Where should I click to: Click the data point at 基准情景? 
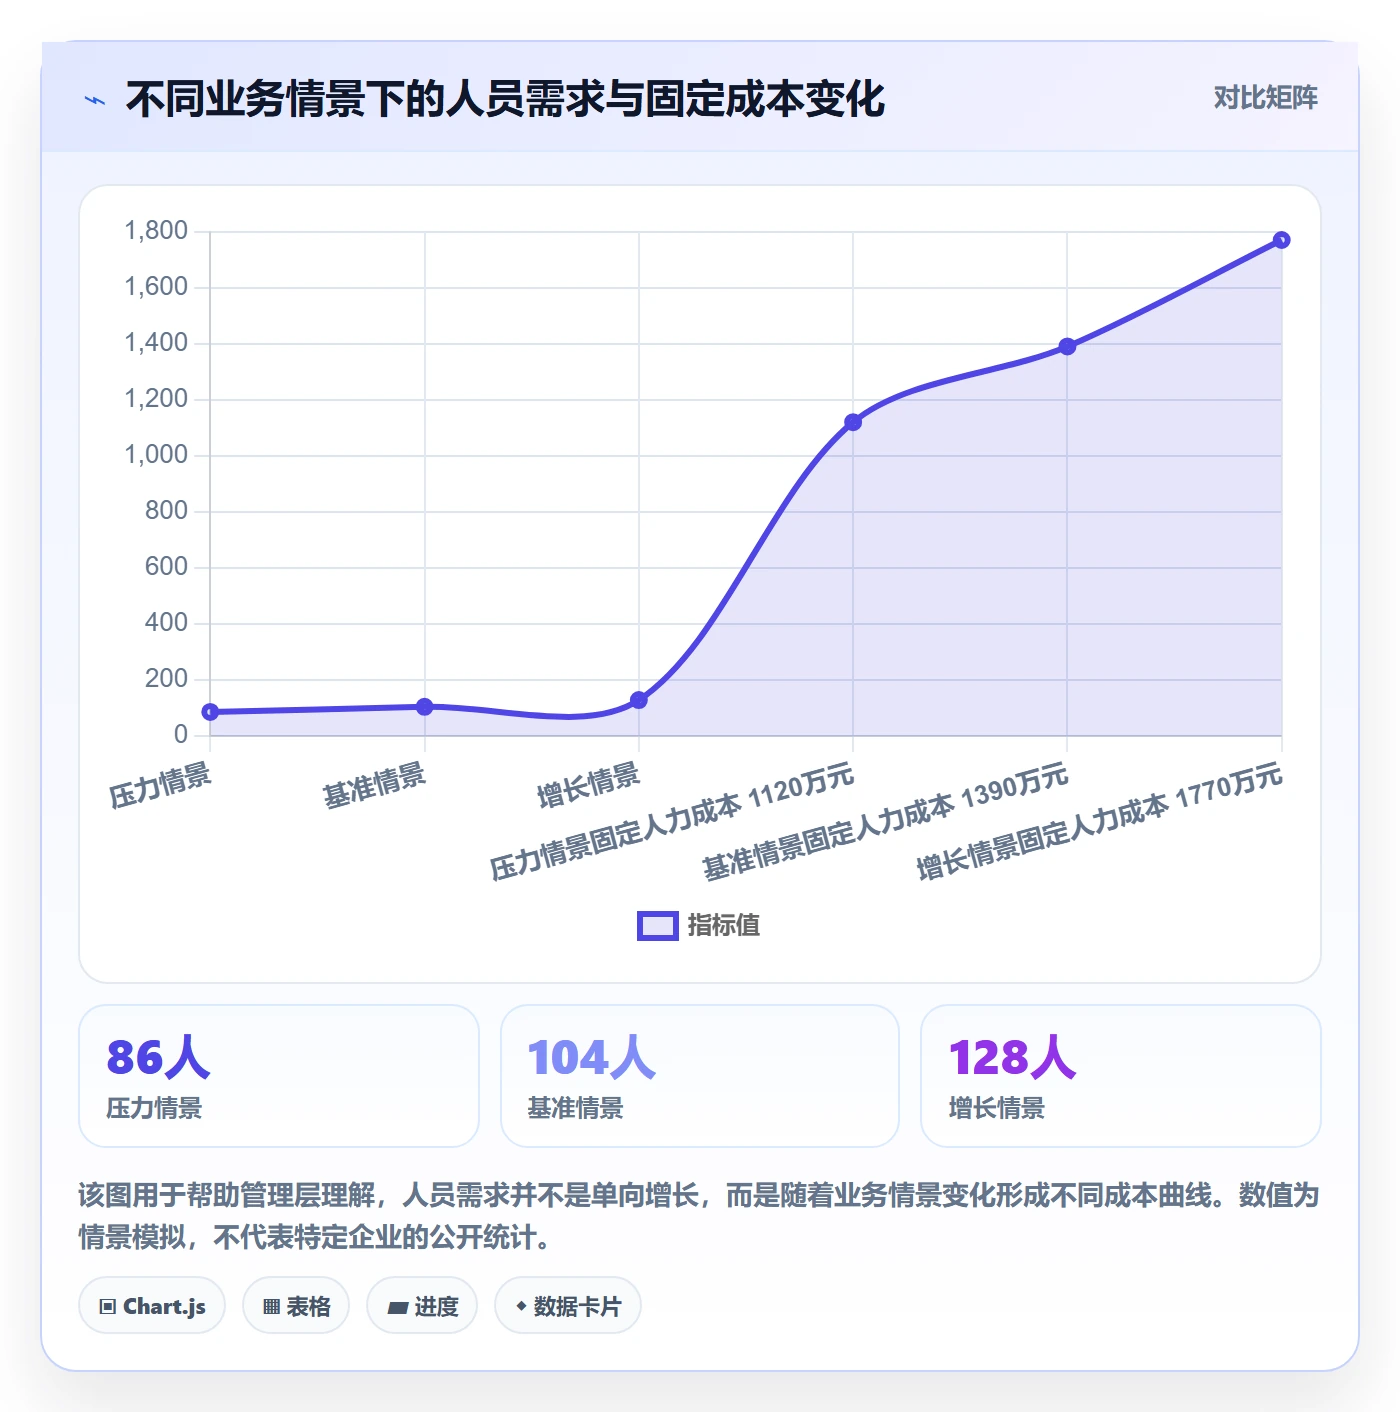tap(424, 707)
